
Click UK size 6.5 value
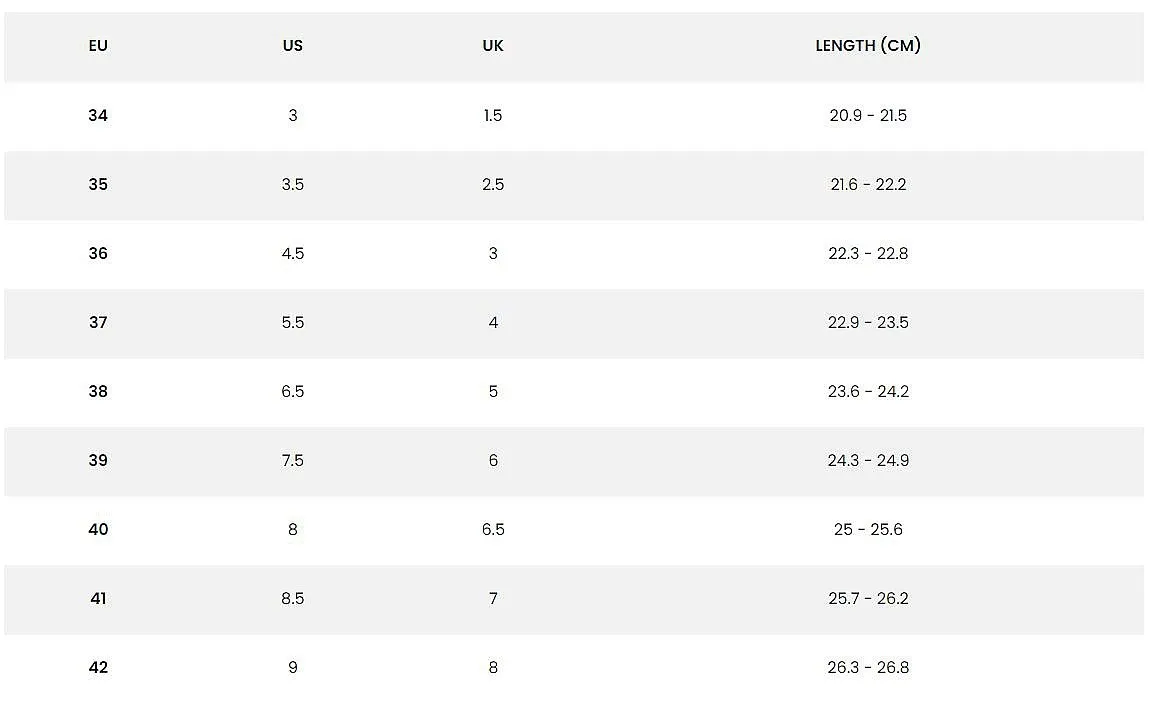493,530
